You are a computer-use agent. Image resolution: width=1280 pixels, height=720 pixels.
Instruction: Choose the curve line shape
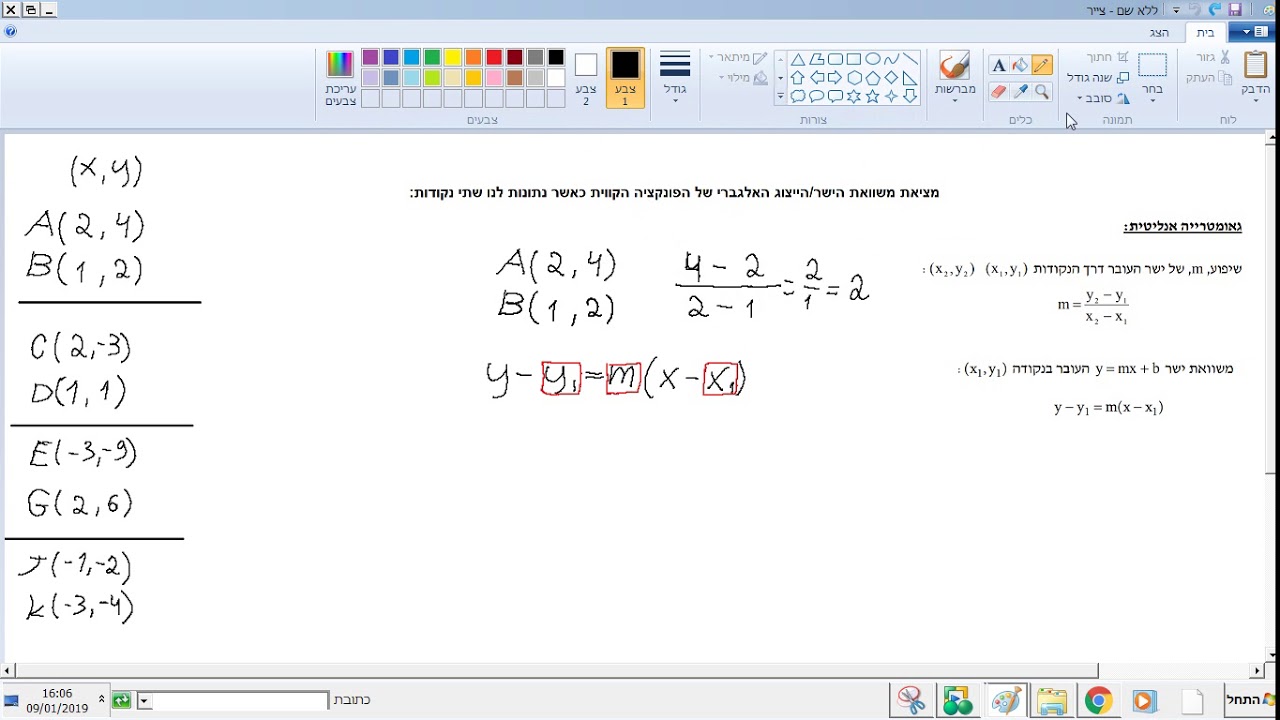point(891,59)
